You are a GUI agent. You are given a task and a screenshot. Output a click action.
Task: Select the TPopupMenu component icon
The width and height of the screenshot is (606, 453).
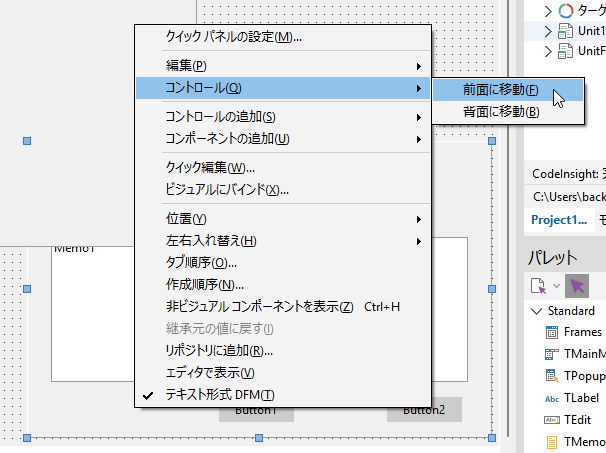pyautogui.click(x=551, y=376)
